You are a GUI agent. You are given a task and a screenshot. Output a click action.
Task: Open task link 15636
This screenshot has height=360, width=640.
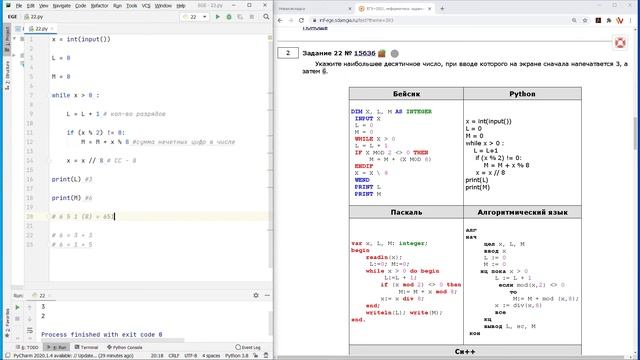click(364, 53)
